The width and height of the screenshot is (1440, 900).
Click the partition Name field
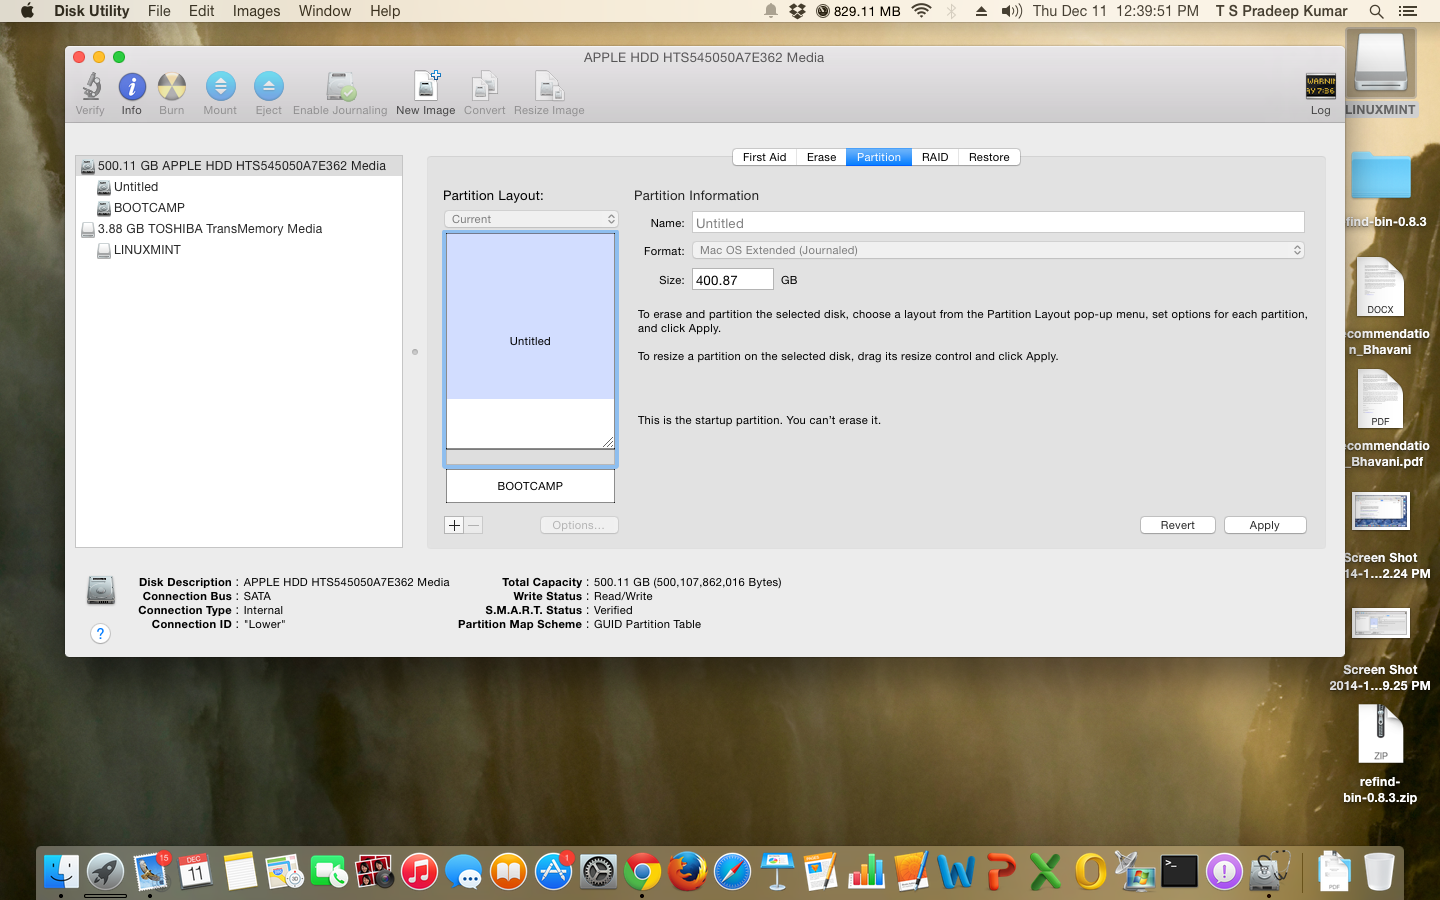coord(998,222)
